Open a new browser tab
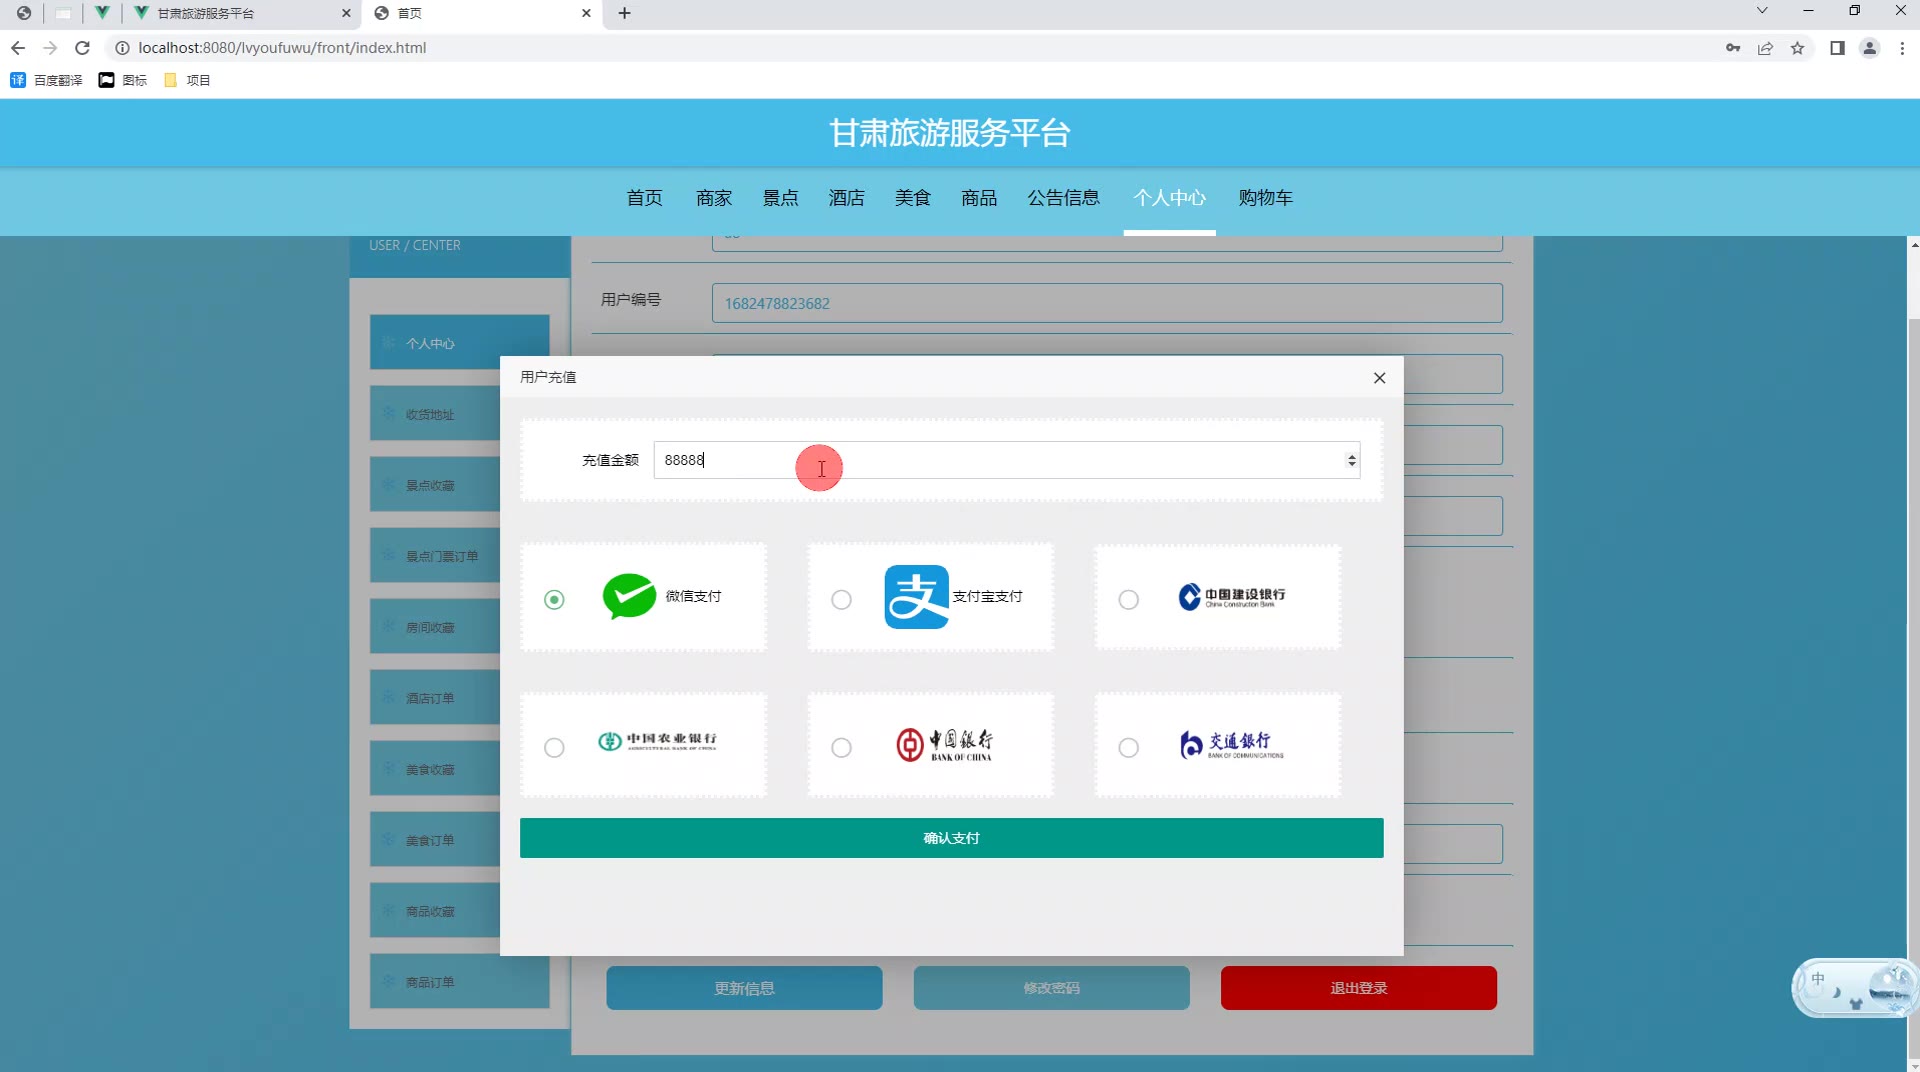The width and height of the screenshot is (1920, 1072). (625, 13)
